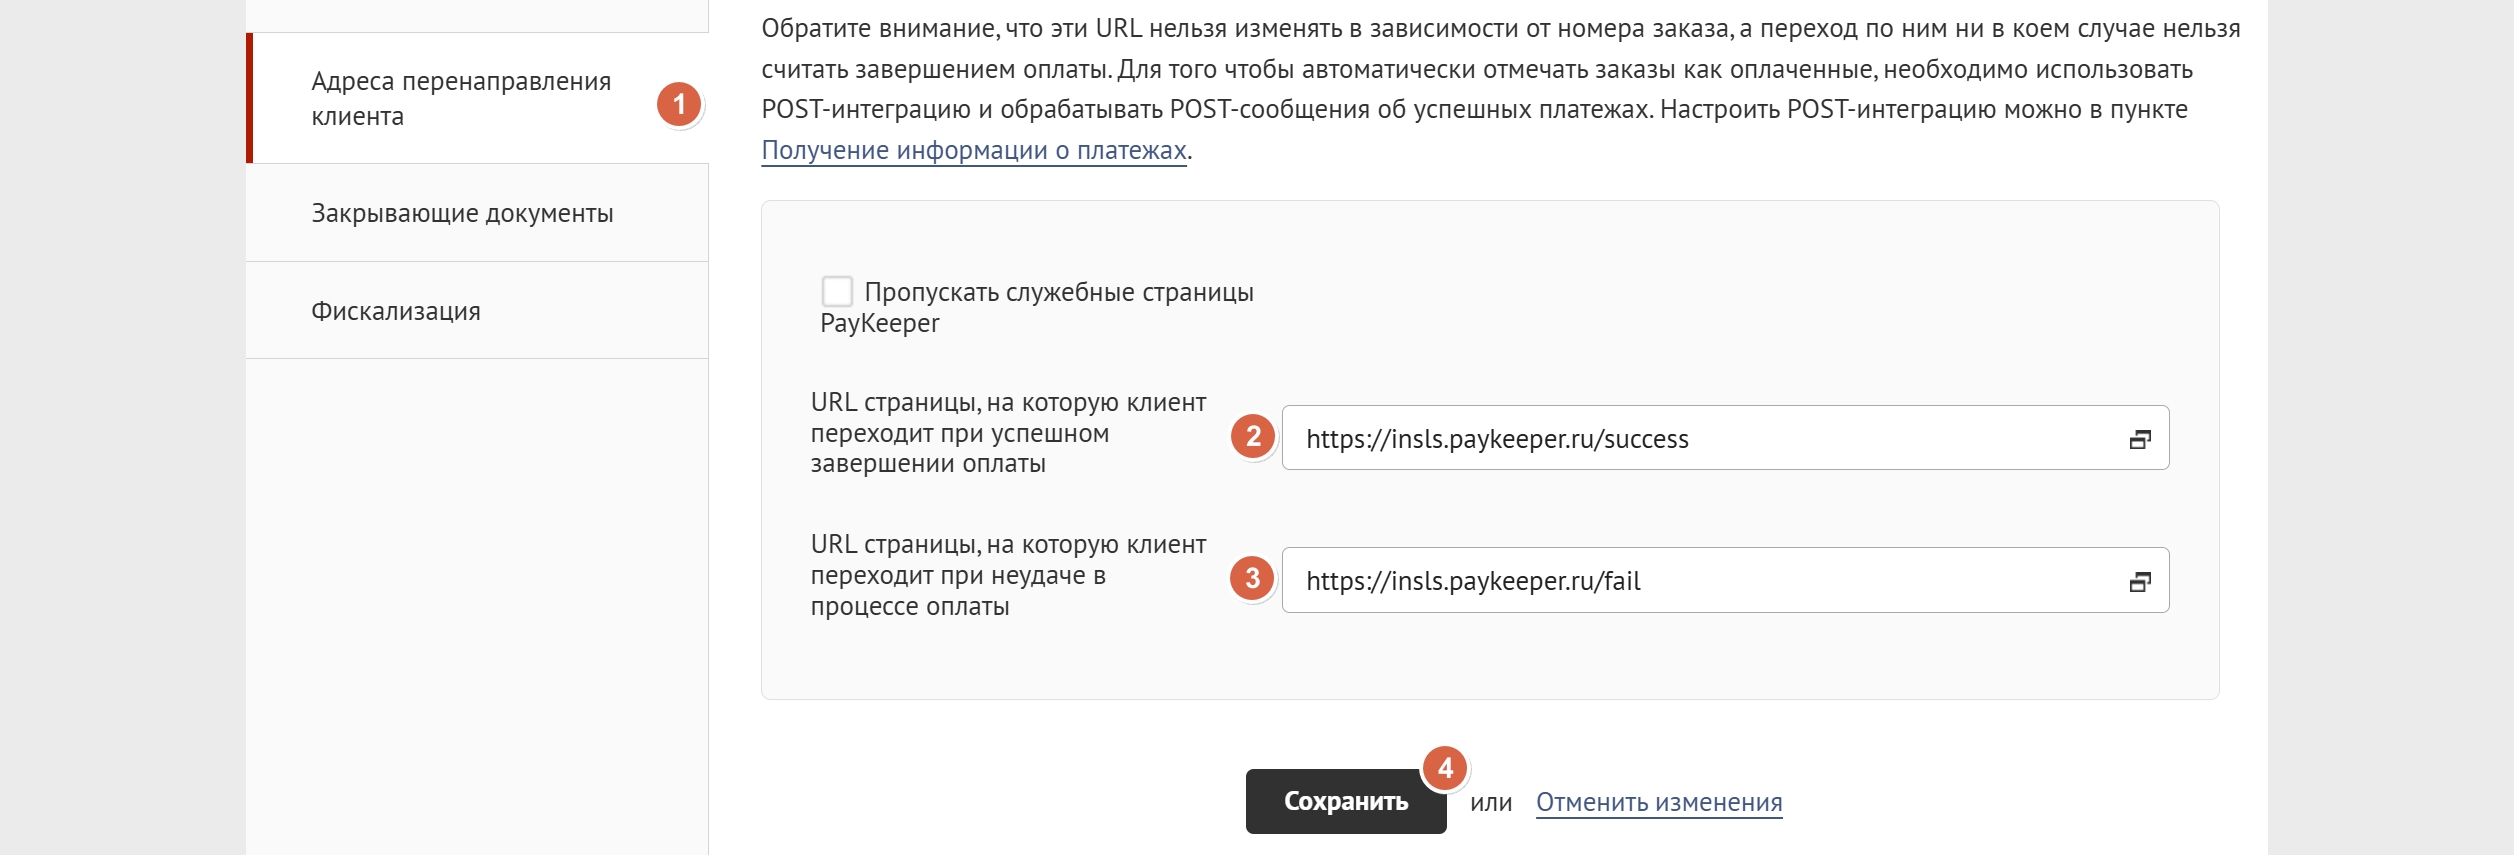Screen dimensions: 2514x855
Task: Click the label for successful payment URL
Action: 1008,433
